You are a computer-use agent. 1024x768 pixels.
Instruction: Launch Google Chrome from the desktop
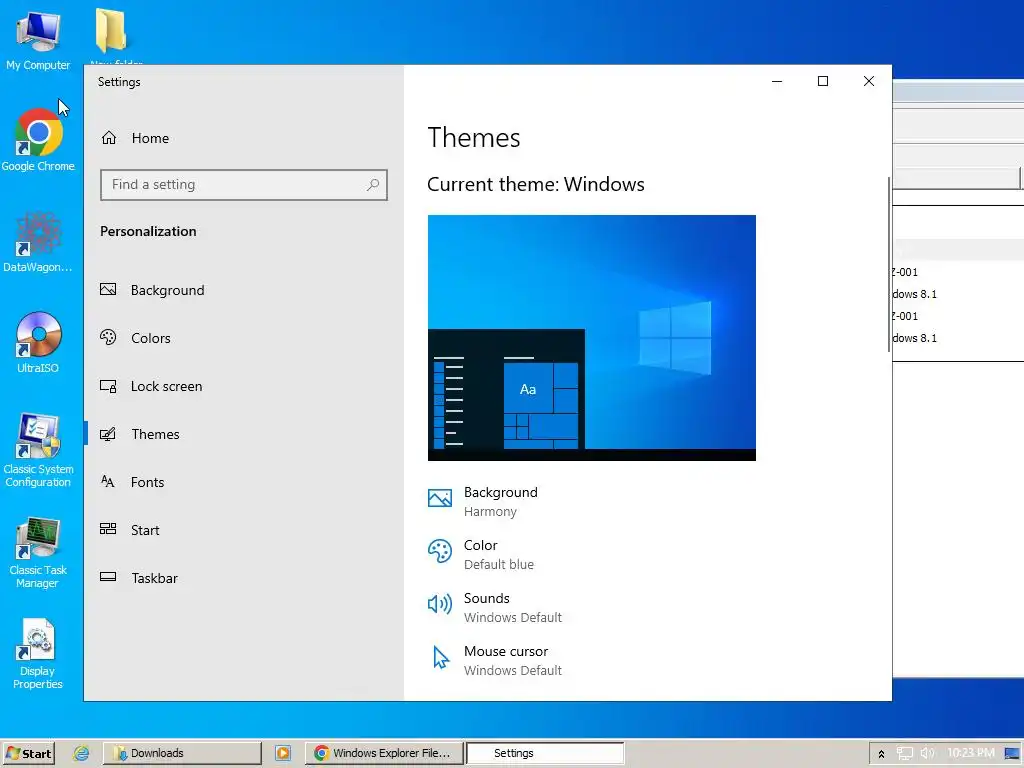coord(38,140)
